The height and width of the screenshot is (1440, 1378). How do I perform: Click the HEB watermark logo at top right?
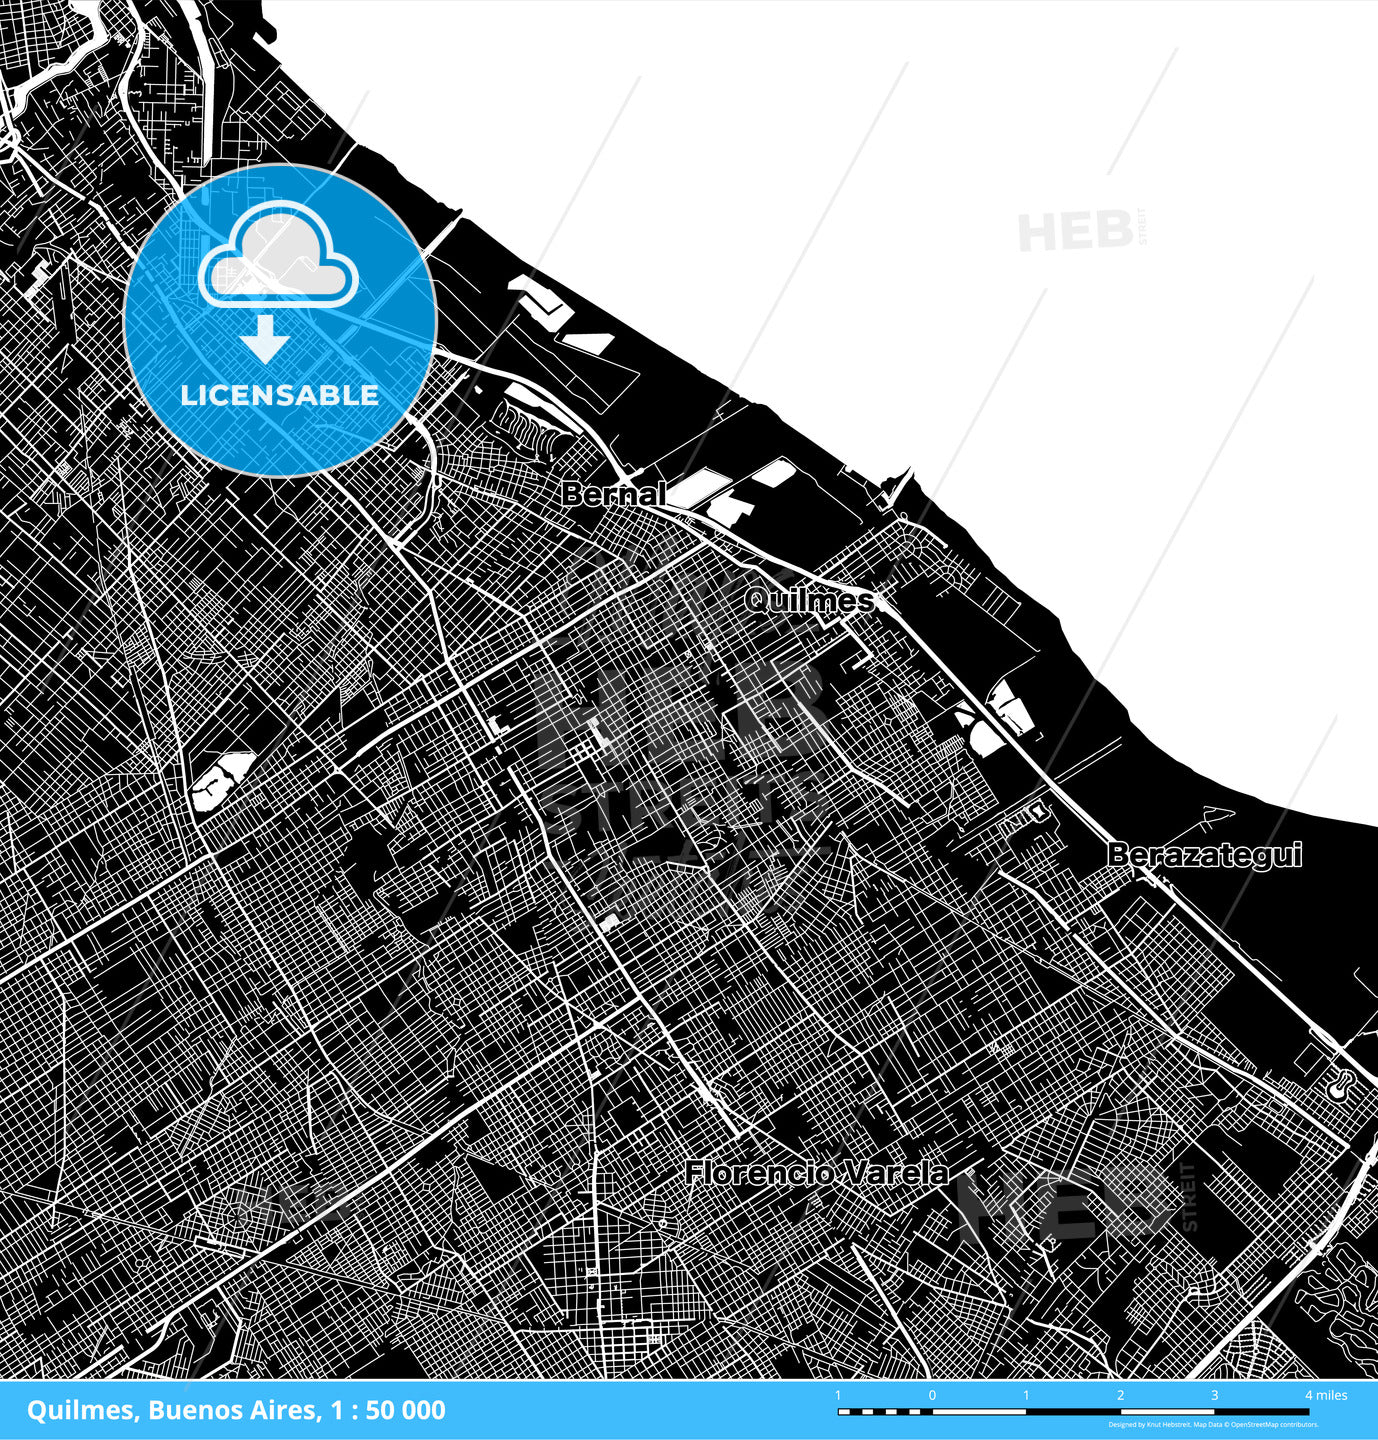1080,232
